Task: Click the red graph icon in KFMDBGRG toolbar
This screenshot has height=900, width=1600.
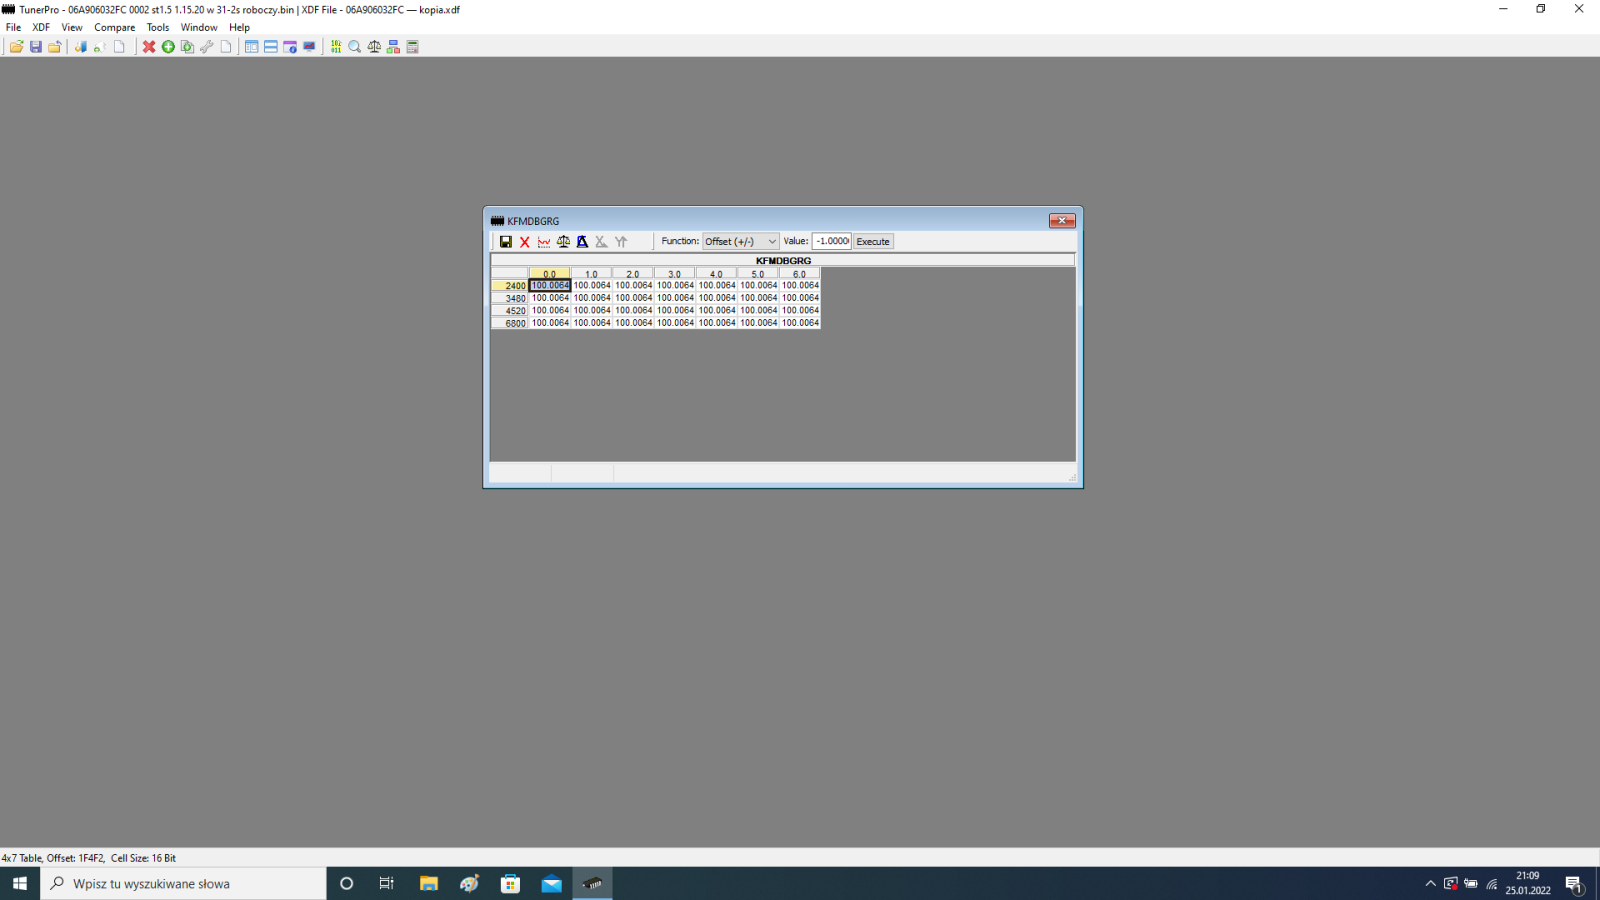Action: (x=544, y=242)
